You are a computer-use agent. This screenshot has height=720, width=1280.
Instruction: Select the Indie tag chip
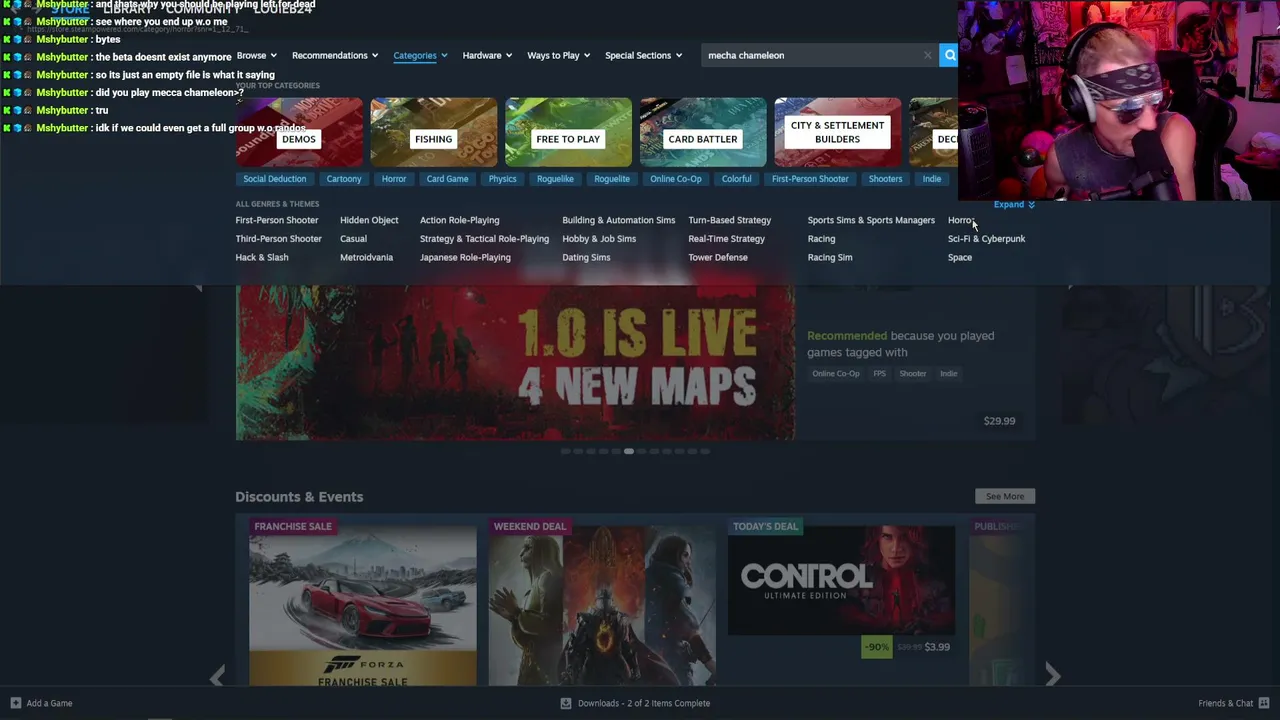pyautogui.click(x=931, y=179)
